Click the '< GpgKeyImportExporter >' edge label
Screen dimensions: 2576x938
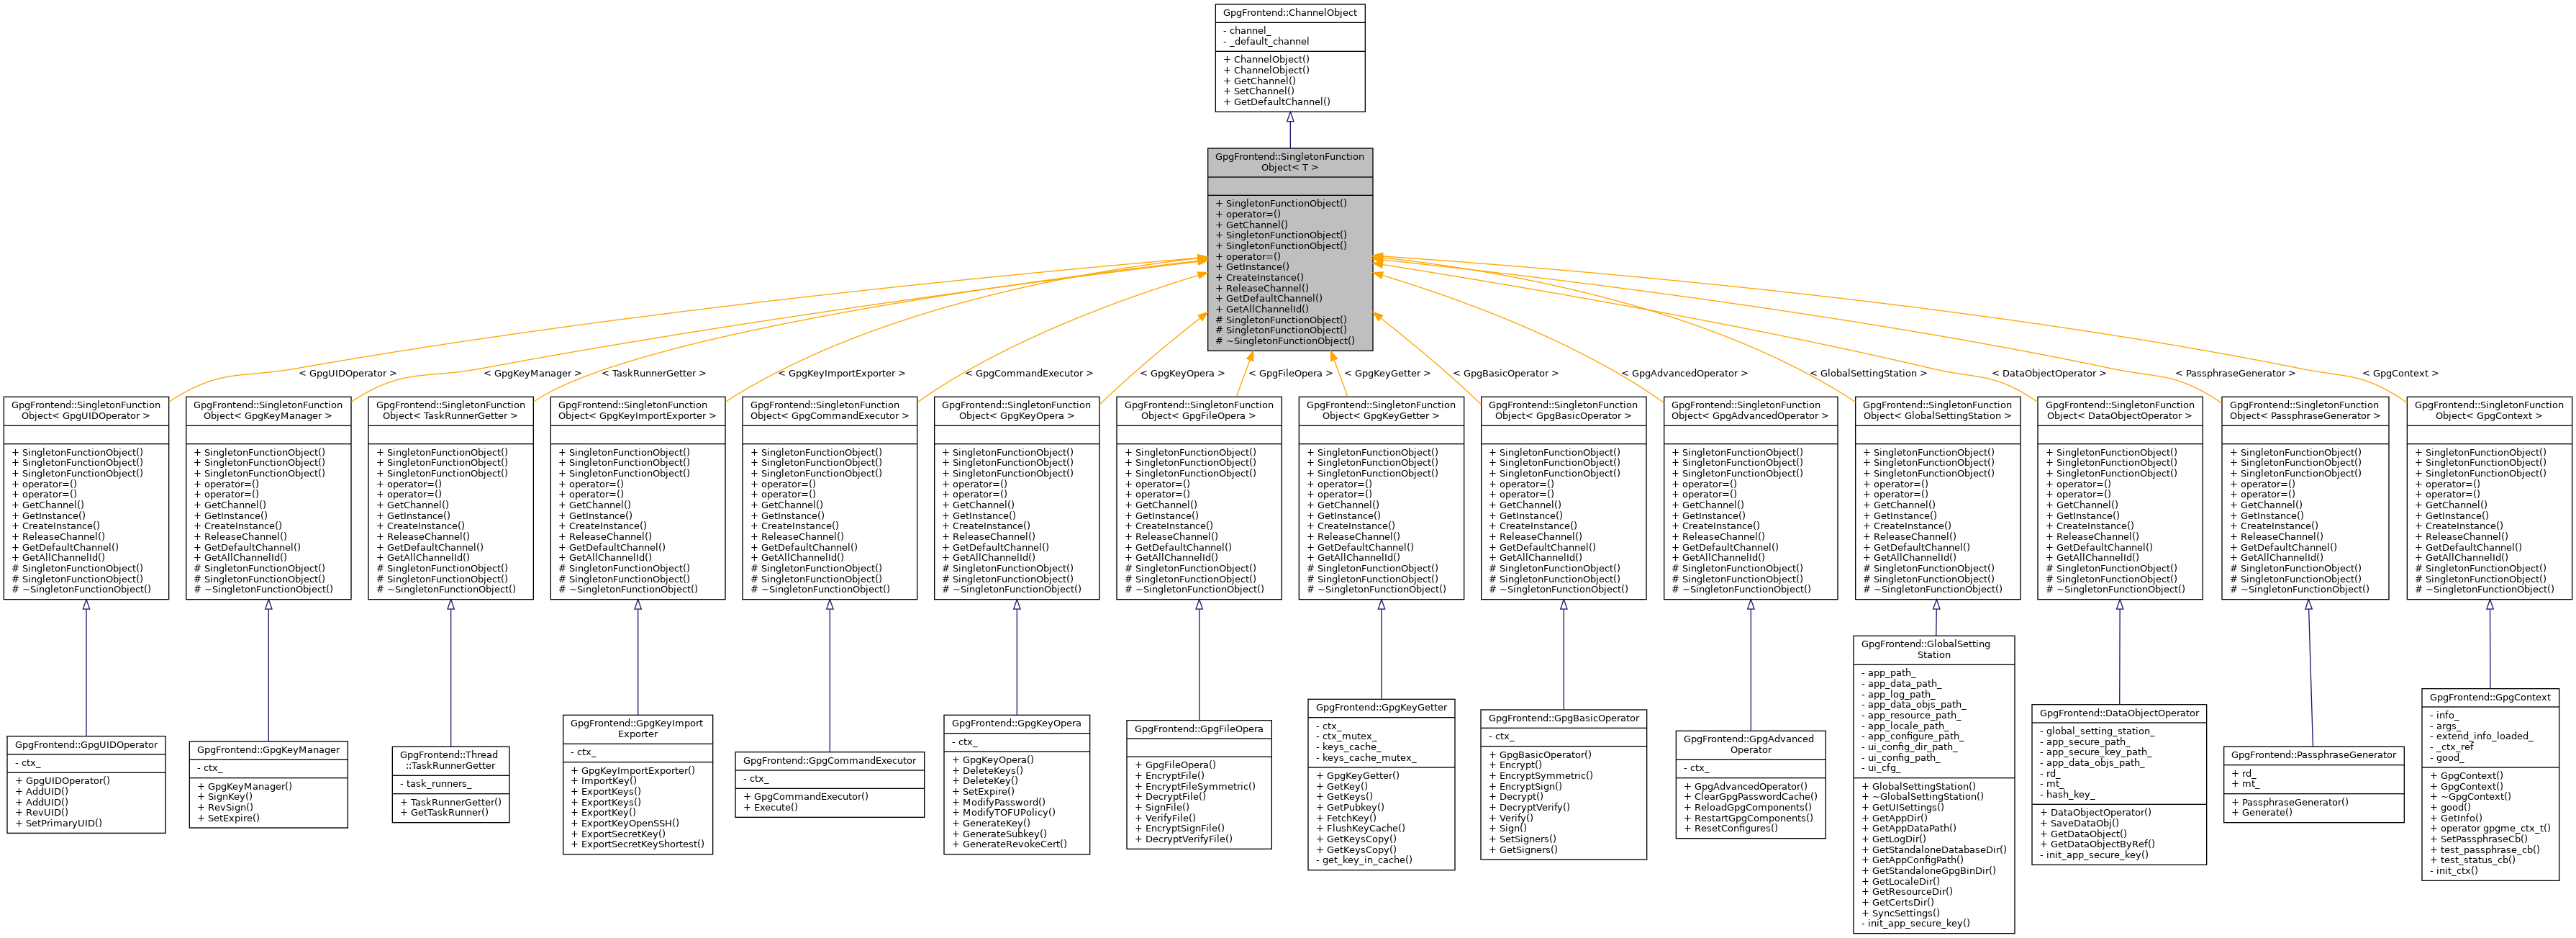[841, 374]
